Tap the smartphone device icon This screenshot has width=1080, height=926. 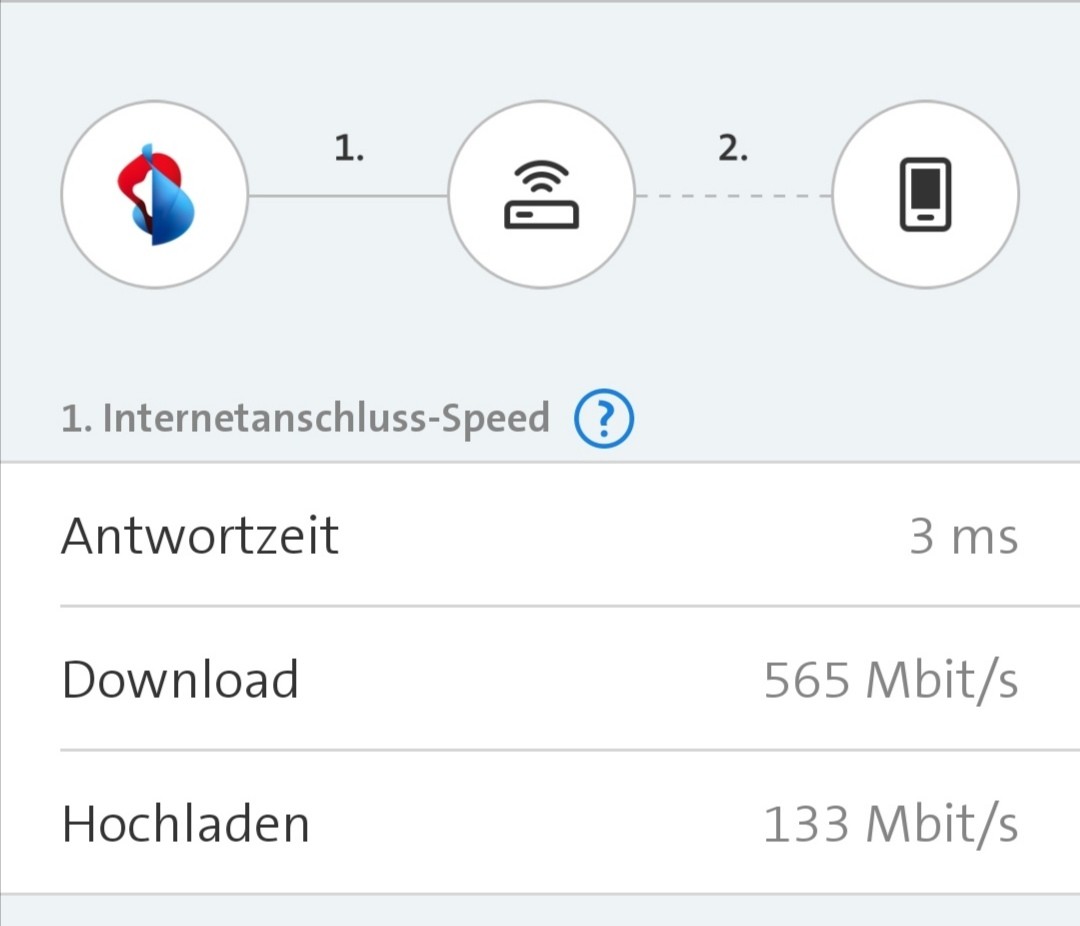[925, 195]
